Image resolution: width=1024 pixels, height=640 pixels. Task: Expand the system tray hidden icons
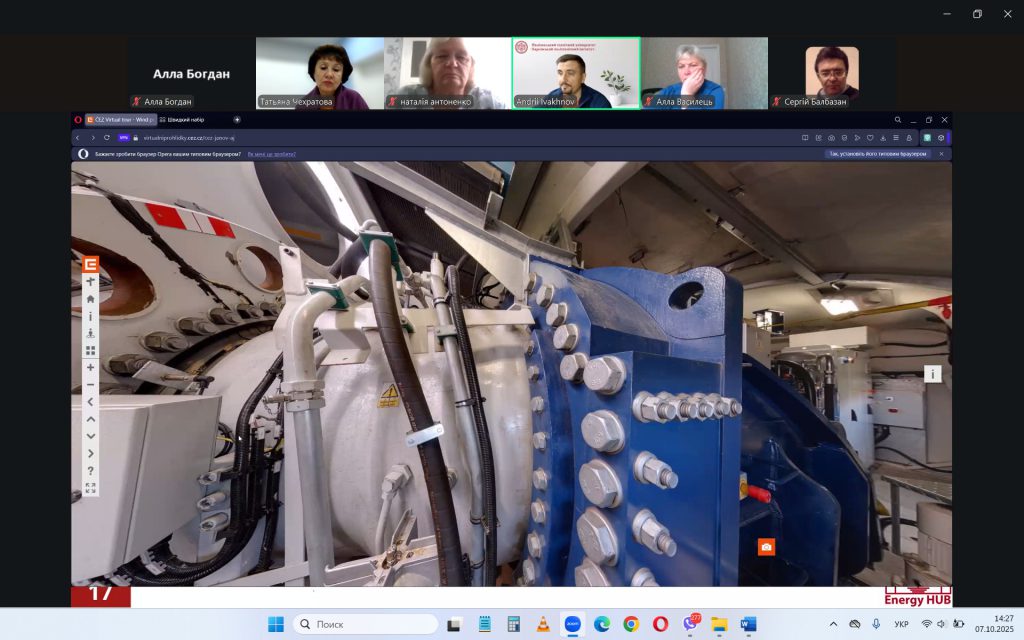tap(833, 624)
